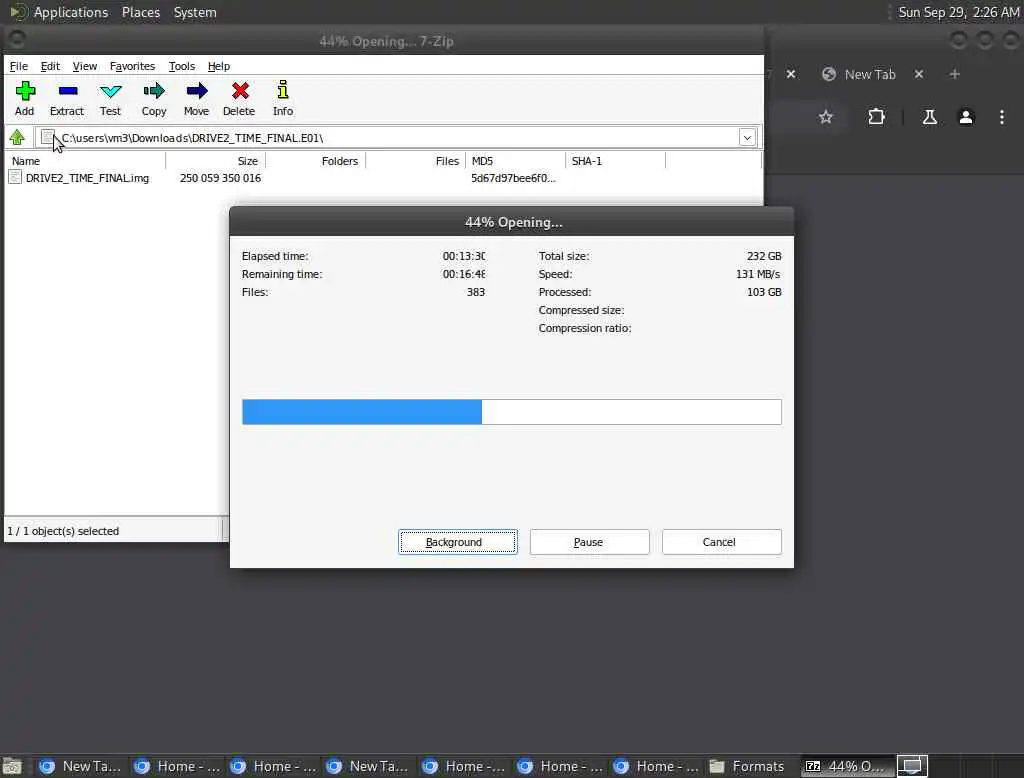Click the Remaining time label
This screenshot has width=1024, height=778.
[282, 274]
